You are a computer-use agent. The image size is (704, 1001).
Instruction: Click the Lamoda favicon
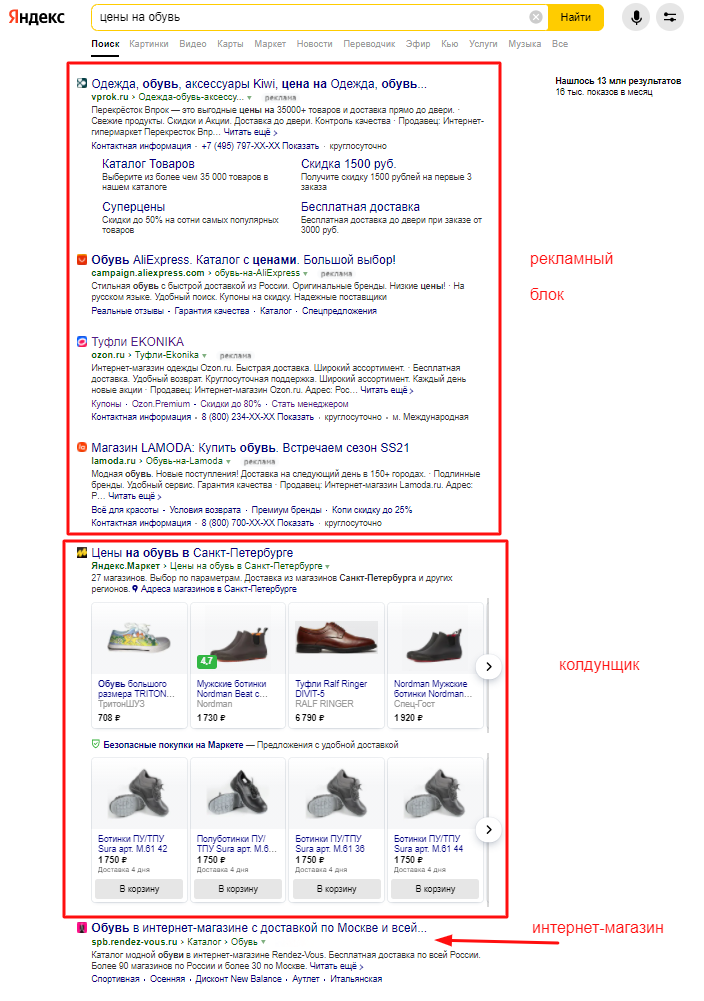82,448
